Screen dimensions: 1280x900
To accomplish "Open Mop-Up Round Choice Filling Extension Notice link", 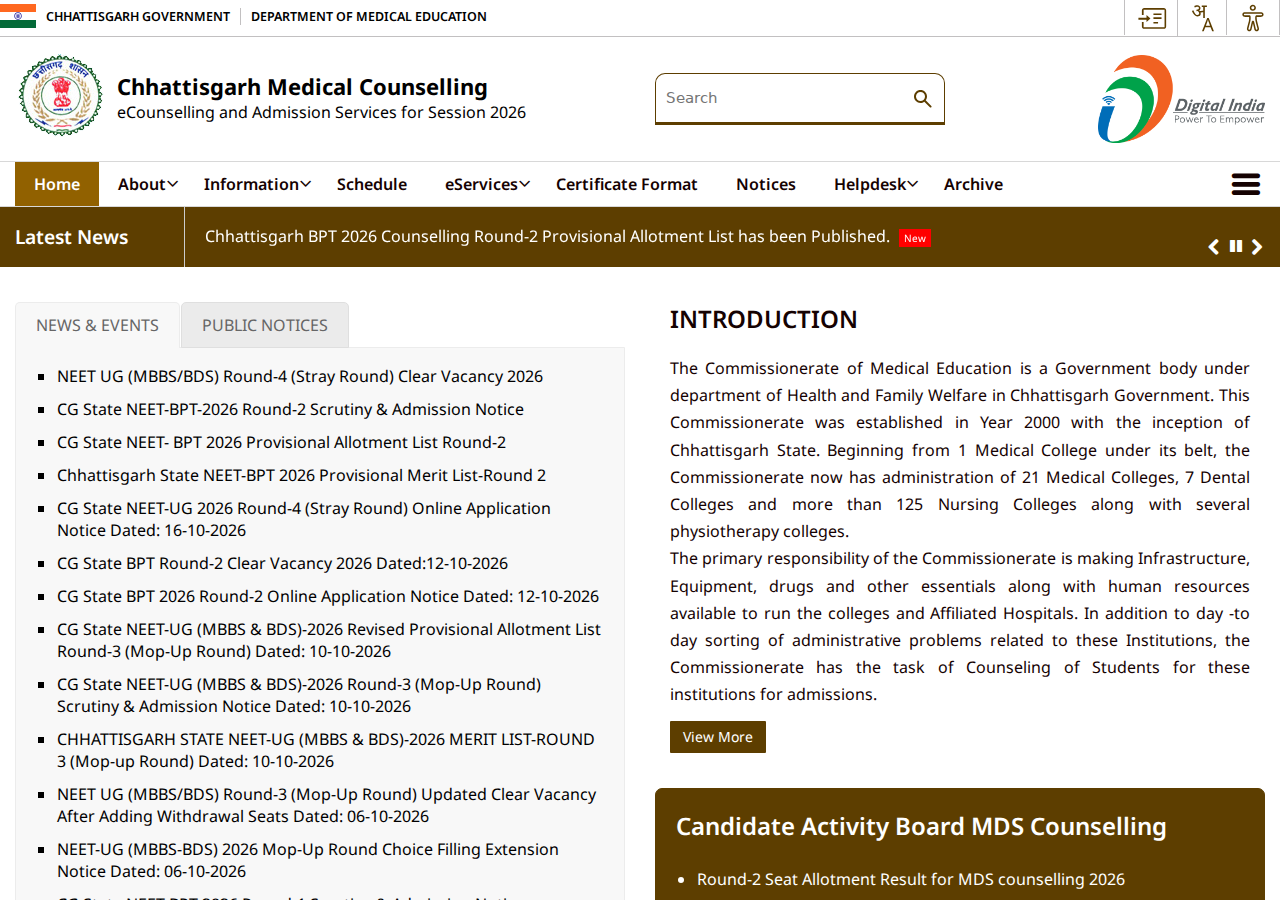I will (308, 860).
